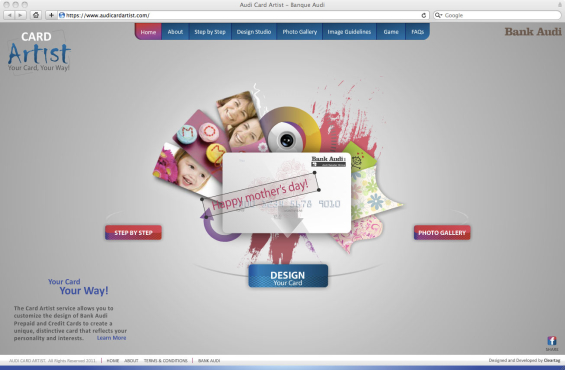Open the browser home page icon

pyautogui.click(x=36, y=15)
